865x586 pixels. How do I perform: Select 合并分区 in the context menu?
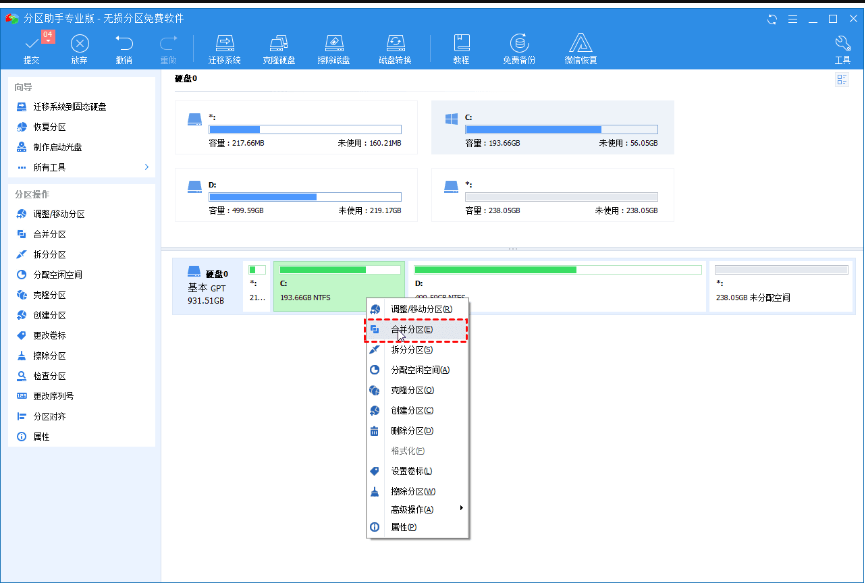[x=411, y=329]
